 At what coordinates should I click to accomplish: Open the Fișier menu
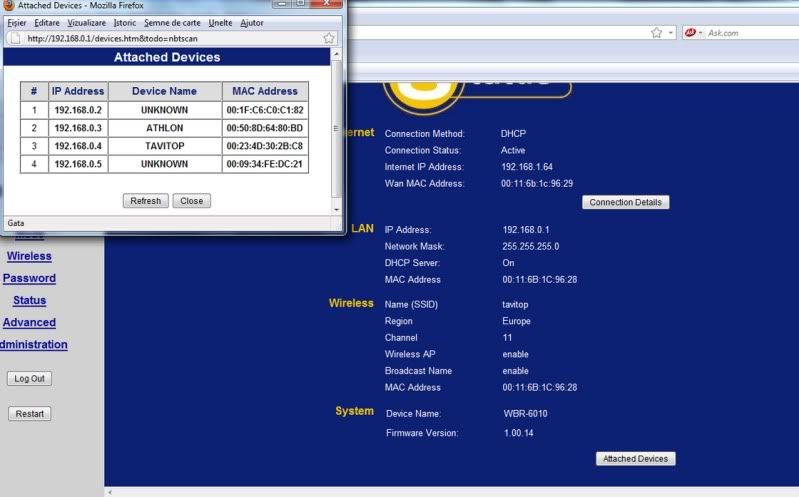16,22
